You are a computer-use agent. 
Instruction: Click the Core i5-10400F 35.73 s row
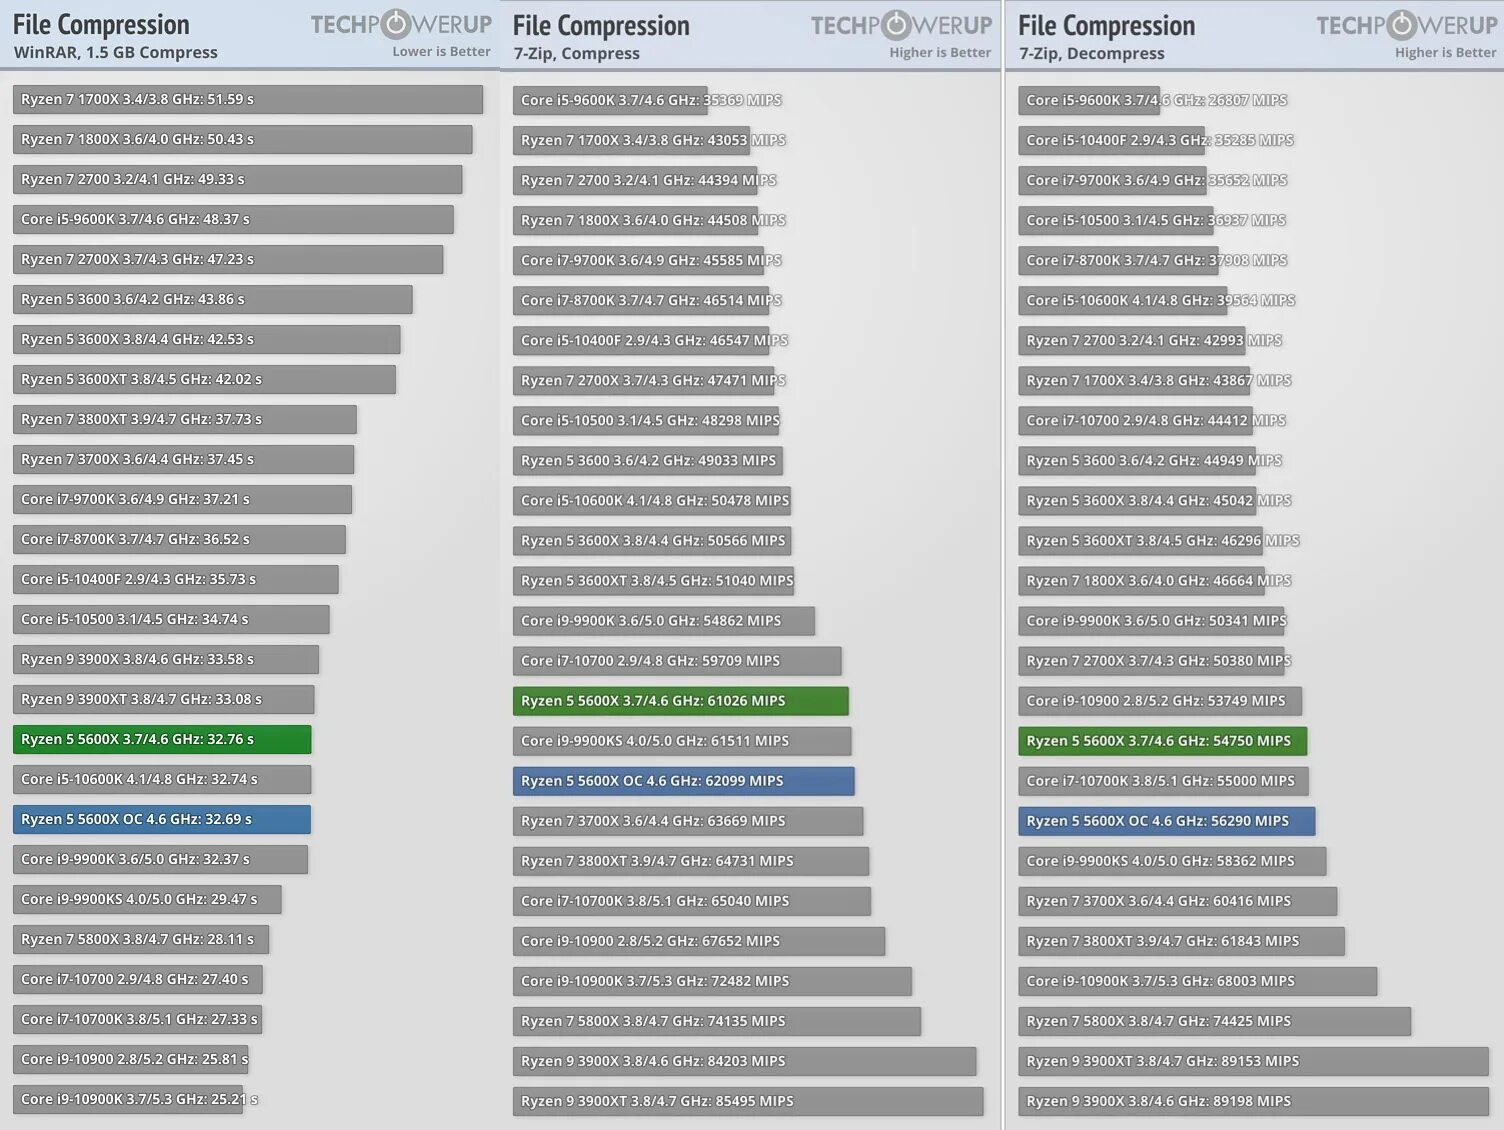point(176,579)
